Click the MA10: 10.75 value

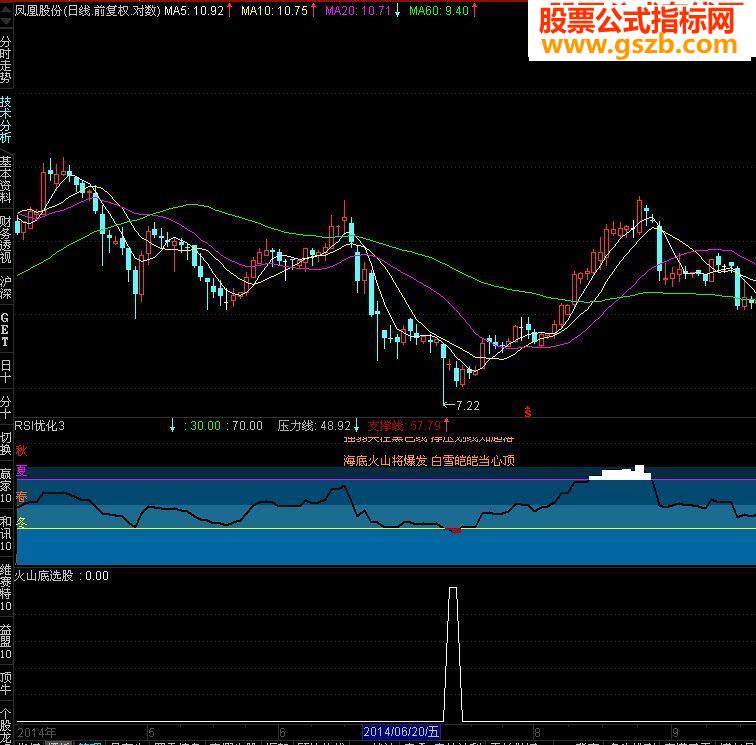pyautogui.click(x=274, y=10)
